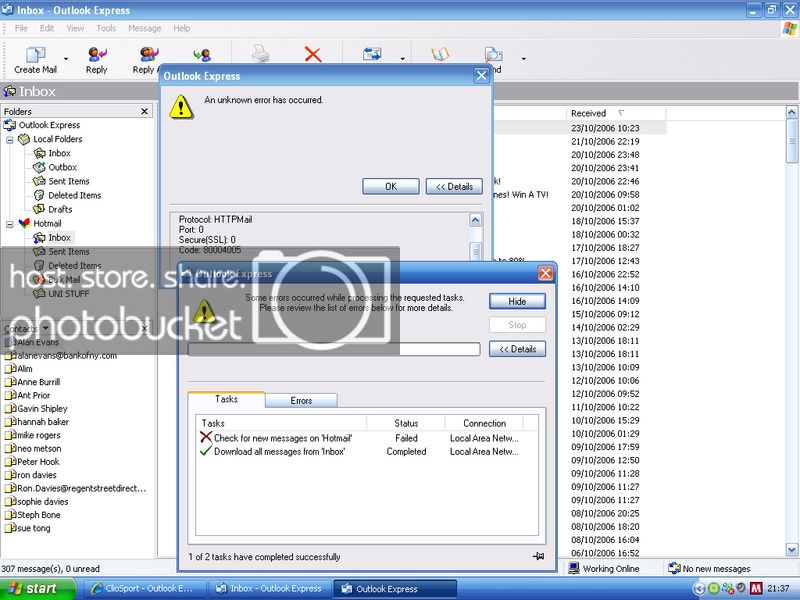Open the Edit menu
This screenshot has height=600, width=800.
pyautogui.click(x=47, y=28)
